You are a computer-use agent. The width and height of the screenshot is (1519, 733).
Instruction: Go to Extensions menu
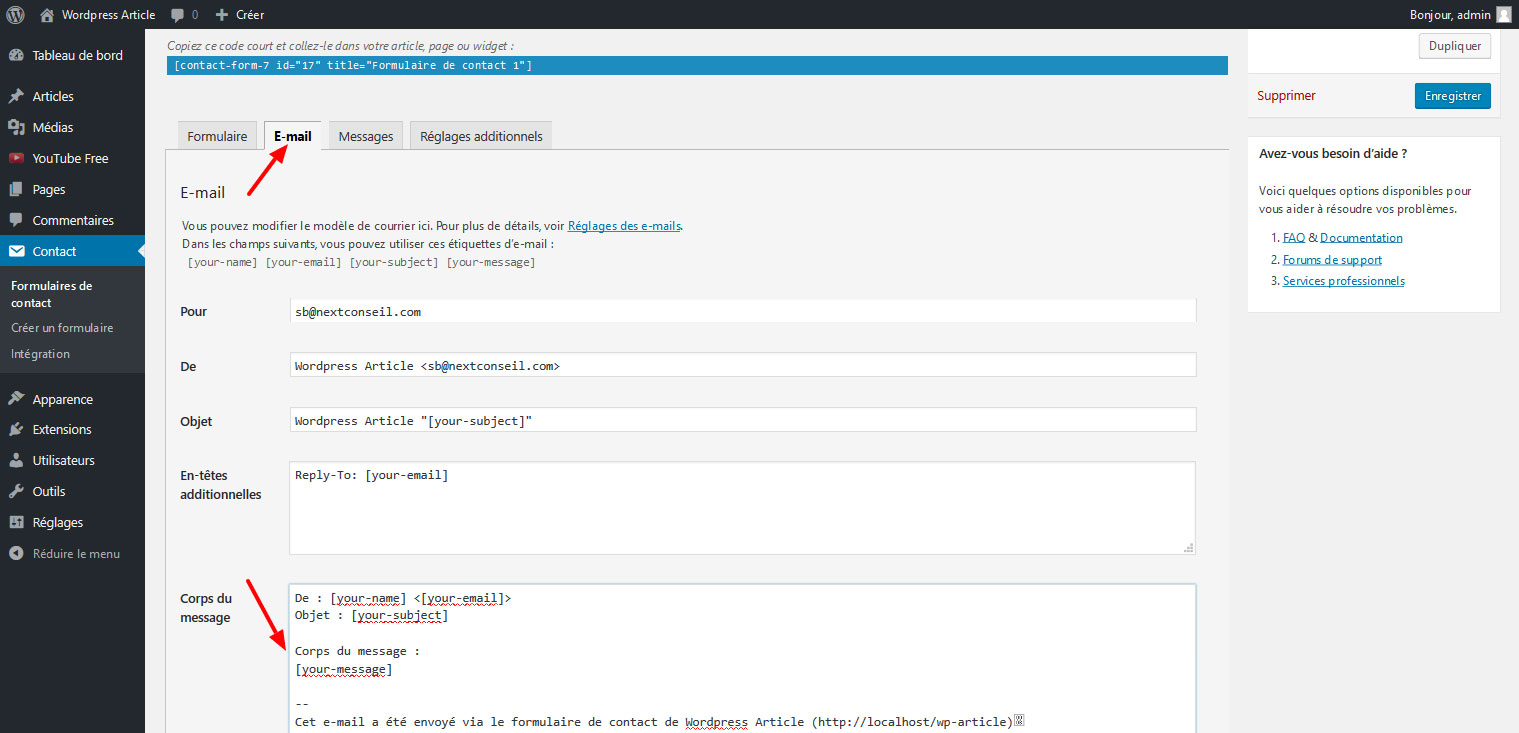62,429
